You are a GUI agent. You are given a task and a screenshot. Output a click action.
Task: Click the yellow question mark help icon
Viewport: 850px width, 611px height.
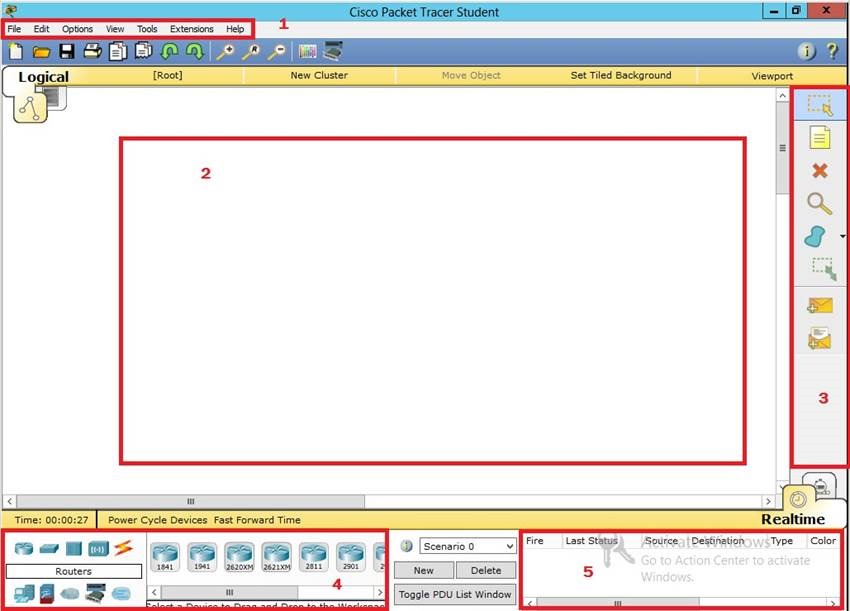(x=832, y=51)
